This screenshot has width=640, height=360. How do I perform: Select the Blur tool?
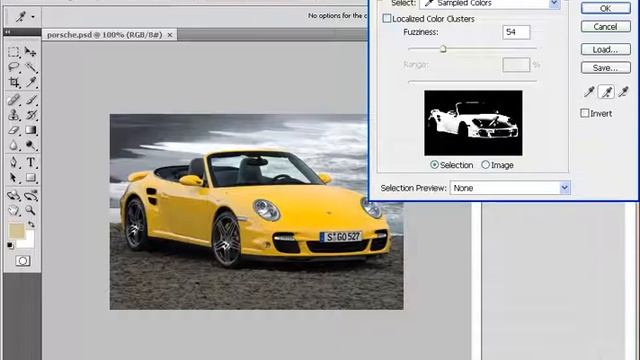[13, 145]
